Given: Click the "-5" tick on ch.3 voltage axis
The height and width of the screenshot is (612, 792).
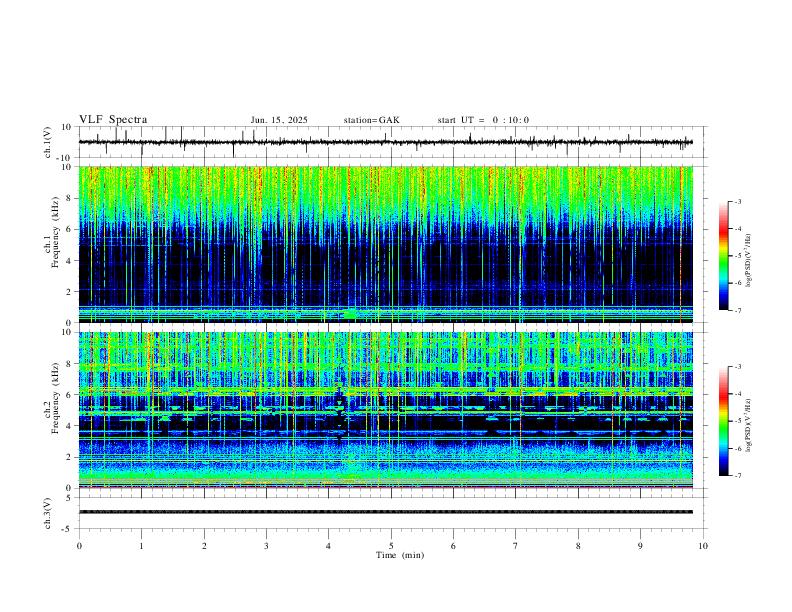Looking at the screenshot, I should (x=67, y=529).
